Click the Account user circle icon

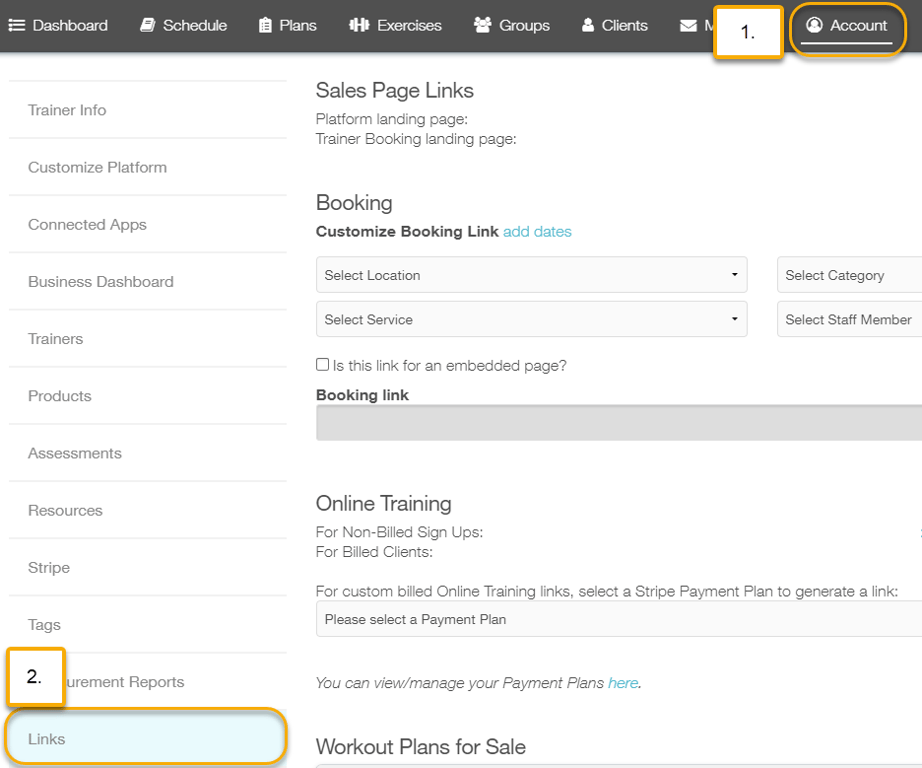point(814,26)
